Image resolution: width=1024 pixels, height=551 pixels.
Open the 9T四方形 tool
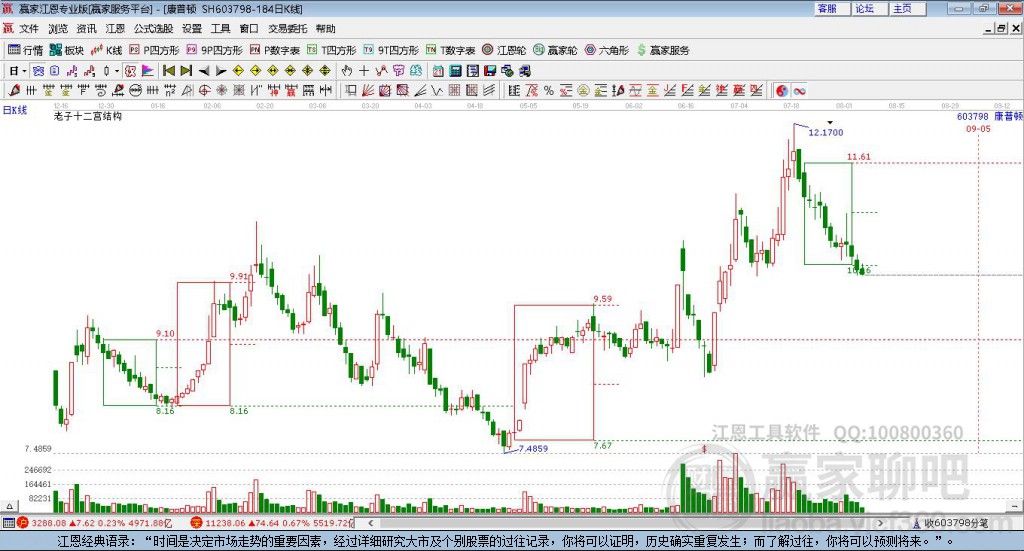[391, 50]
